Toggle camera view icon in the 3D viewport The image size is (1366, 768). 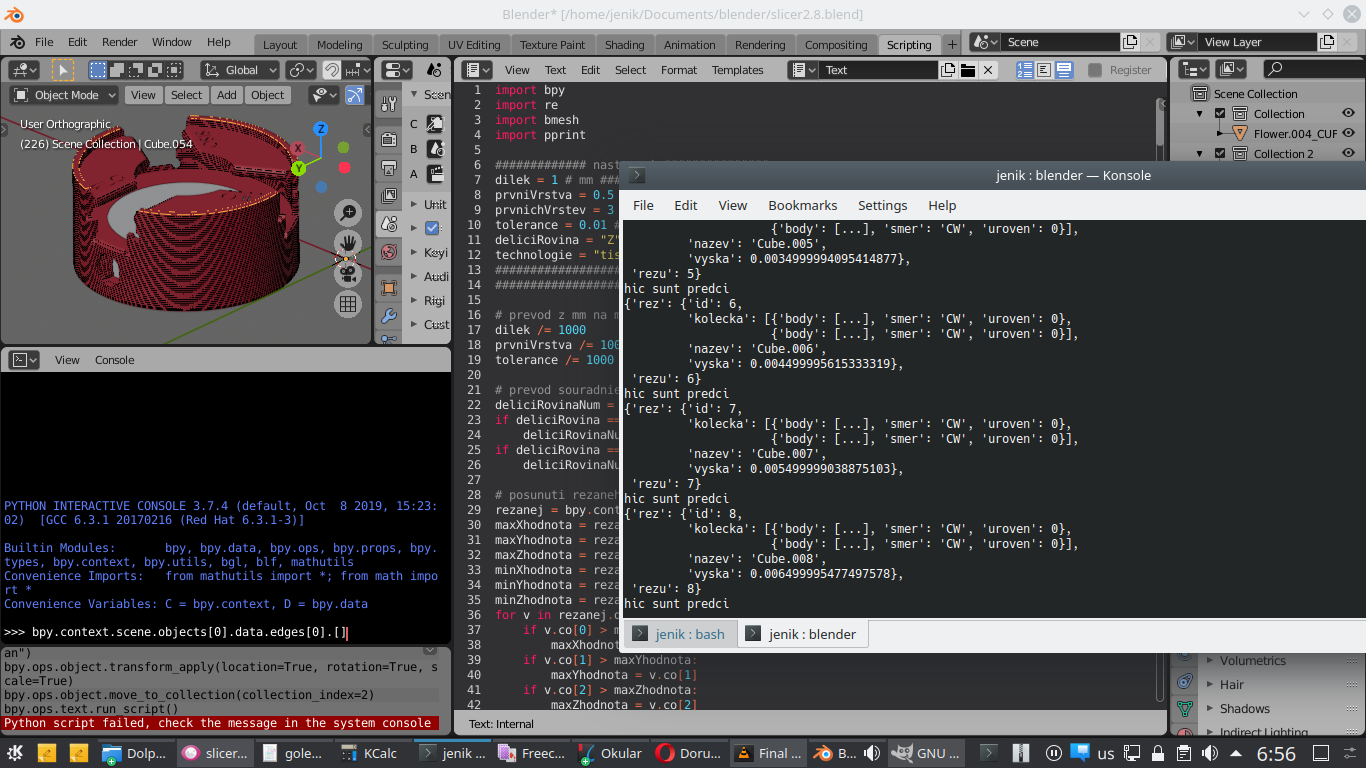tap(348, 272)
